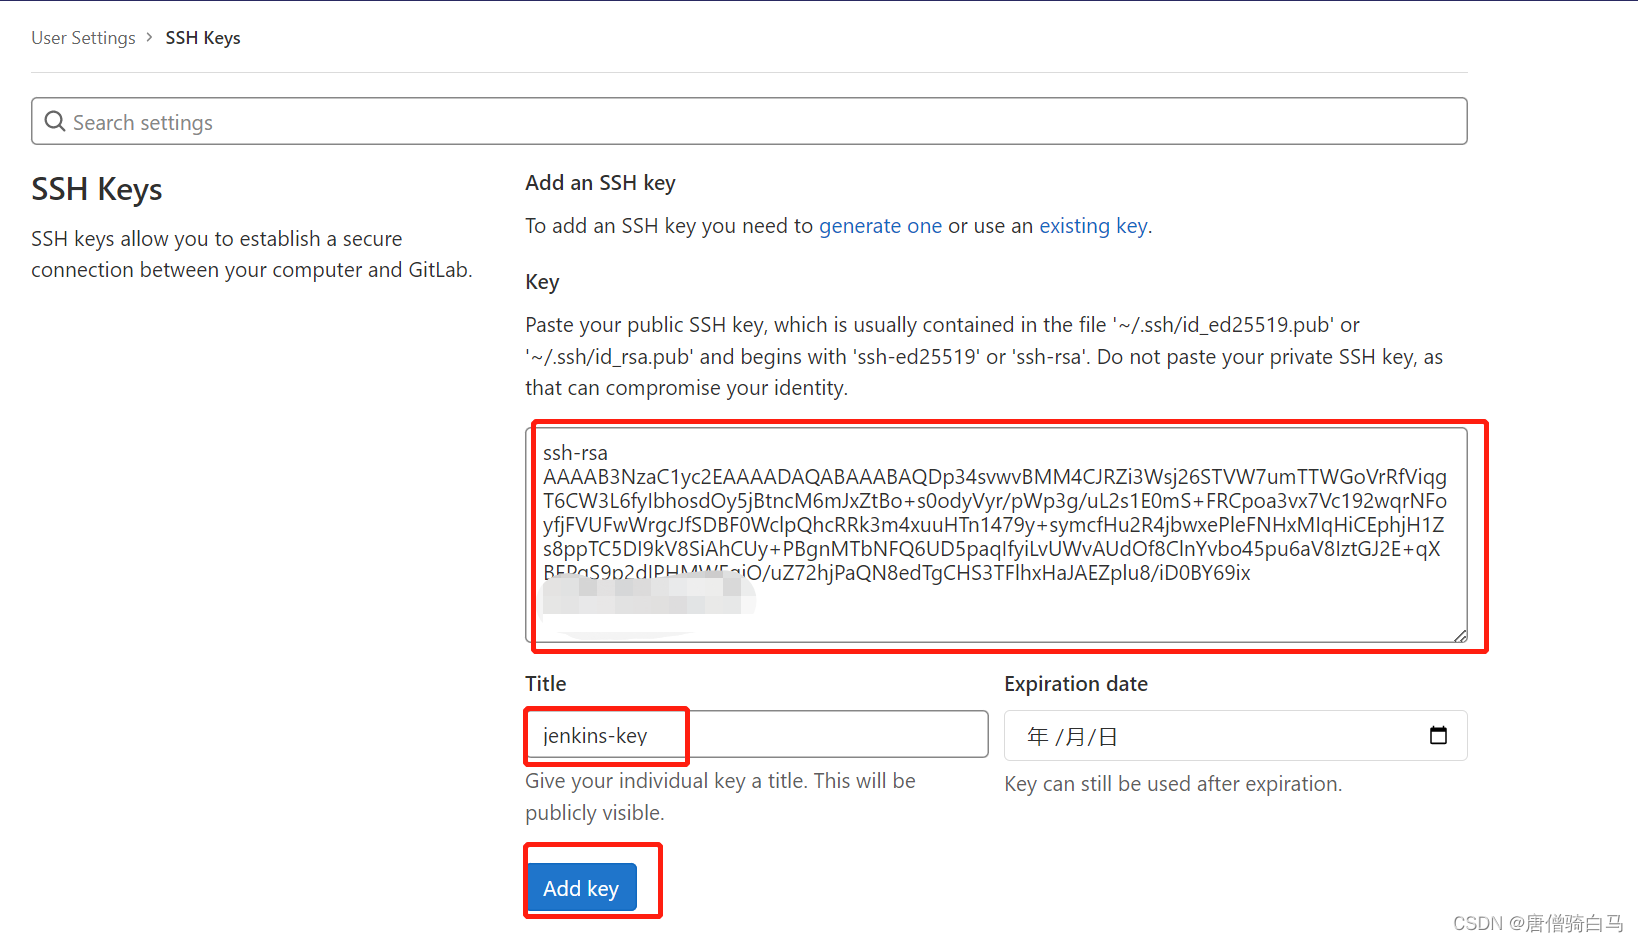The width and height of the screenshot is (1638, 942).
Task: Click the 'SSH keys allow you to establish' description
Action: [x=251, y=254]
